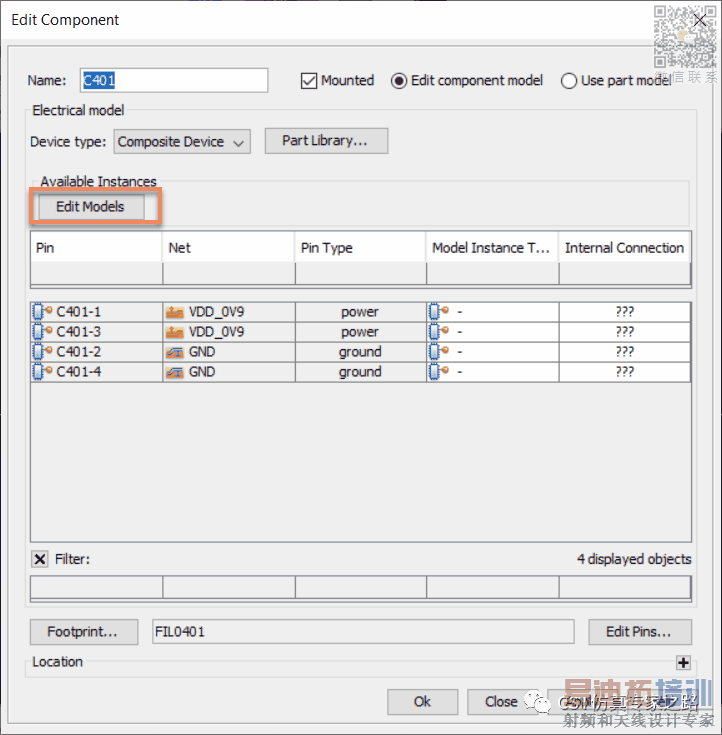Click the GND net text in the C401-2 row
This screenshot has width=722, height=735.
(x=202, y=352)
